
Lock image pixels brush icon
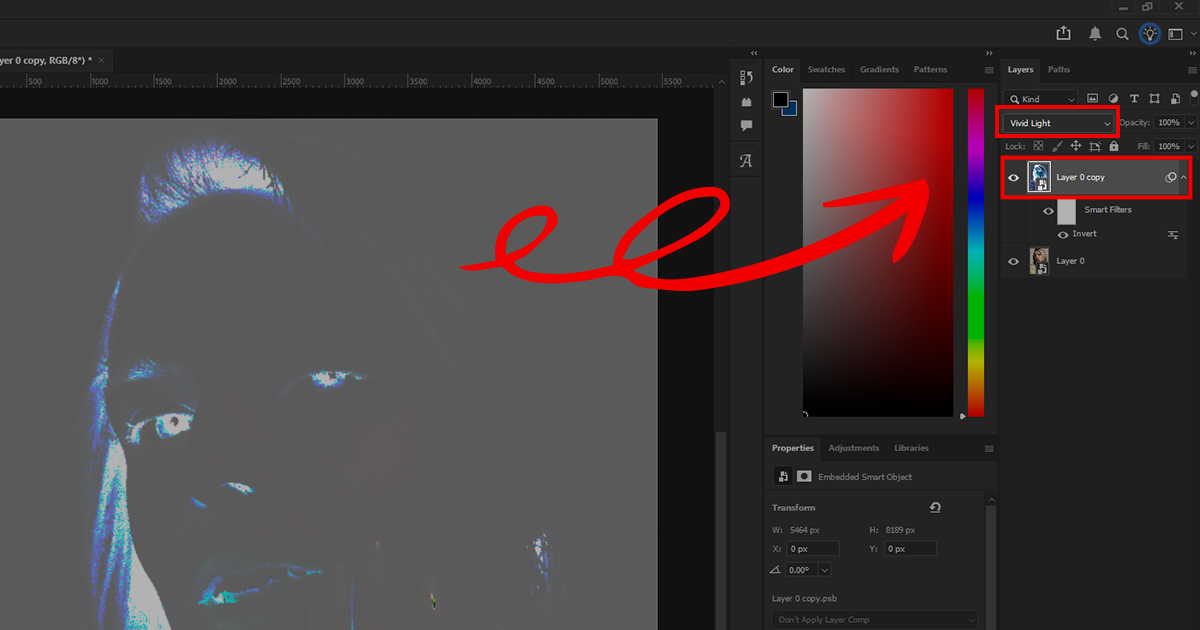point(1057,146)
